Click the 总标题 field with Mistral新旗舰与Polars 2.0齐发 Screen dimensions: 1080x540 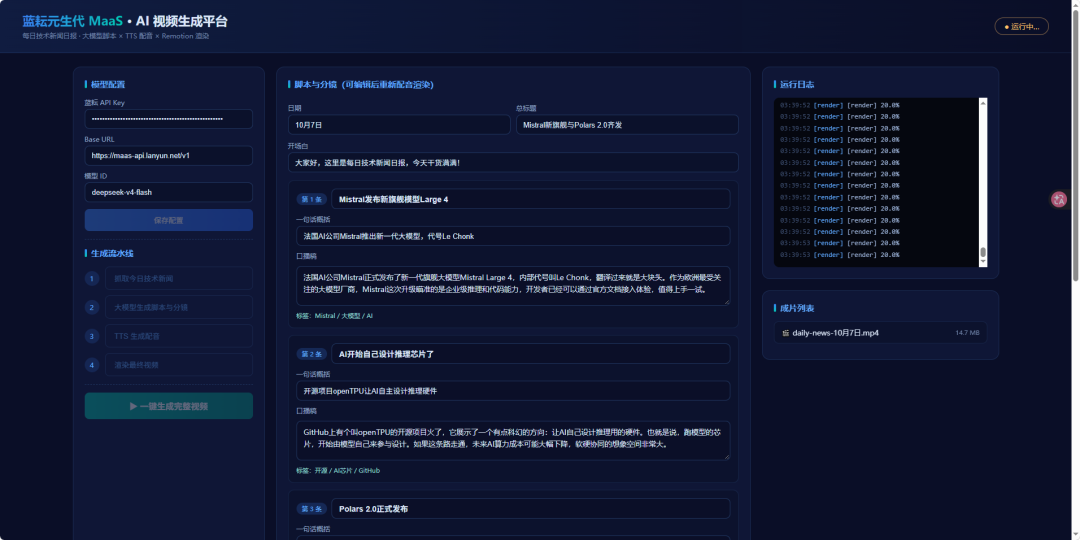pos(627,125)
